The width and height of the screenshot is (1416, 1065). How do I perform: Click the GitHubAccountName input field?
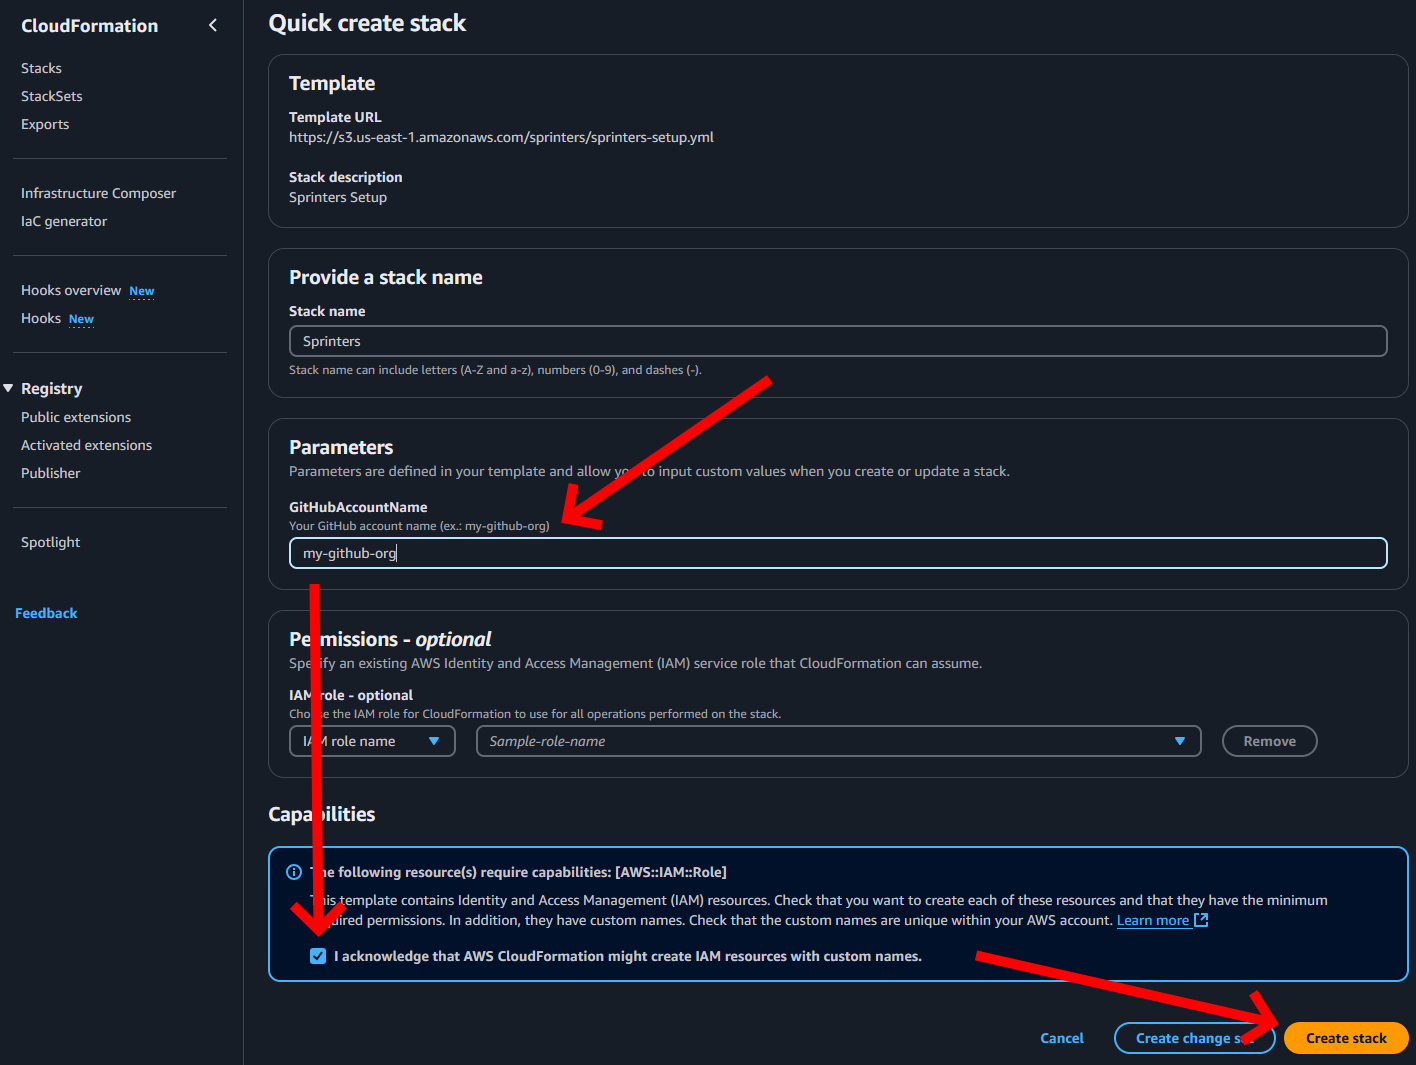[838, 553]
